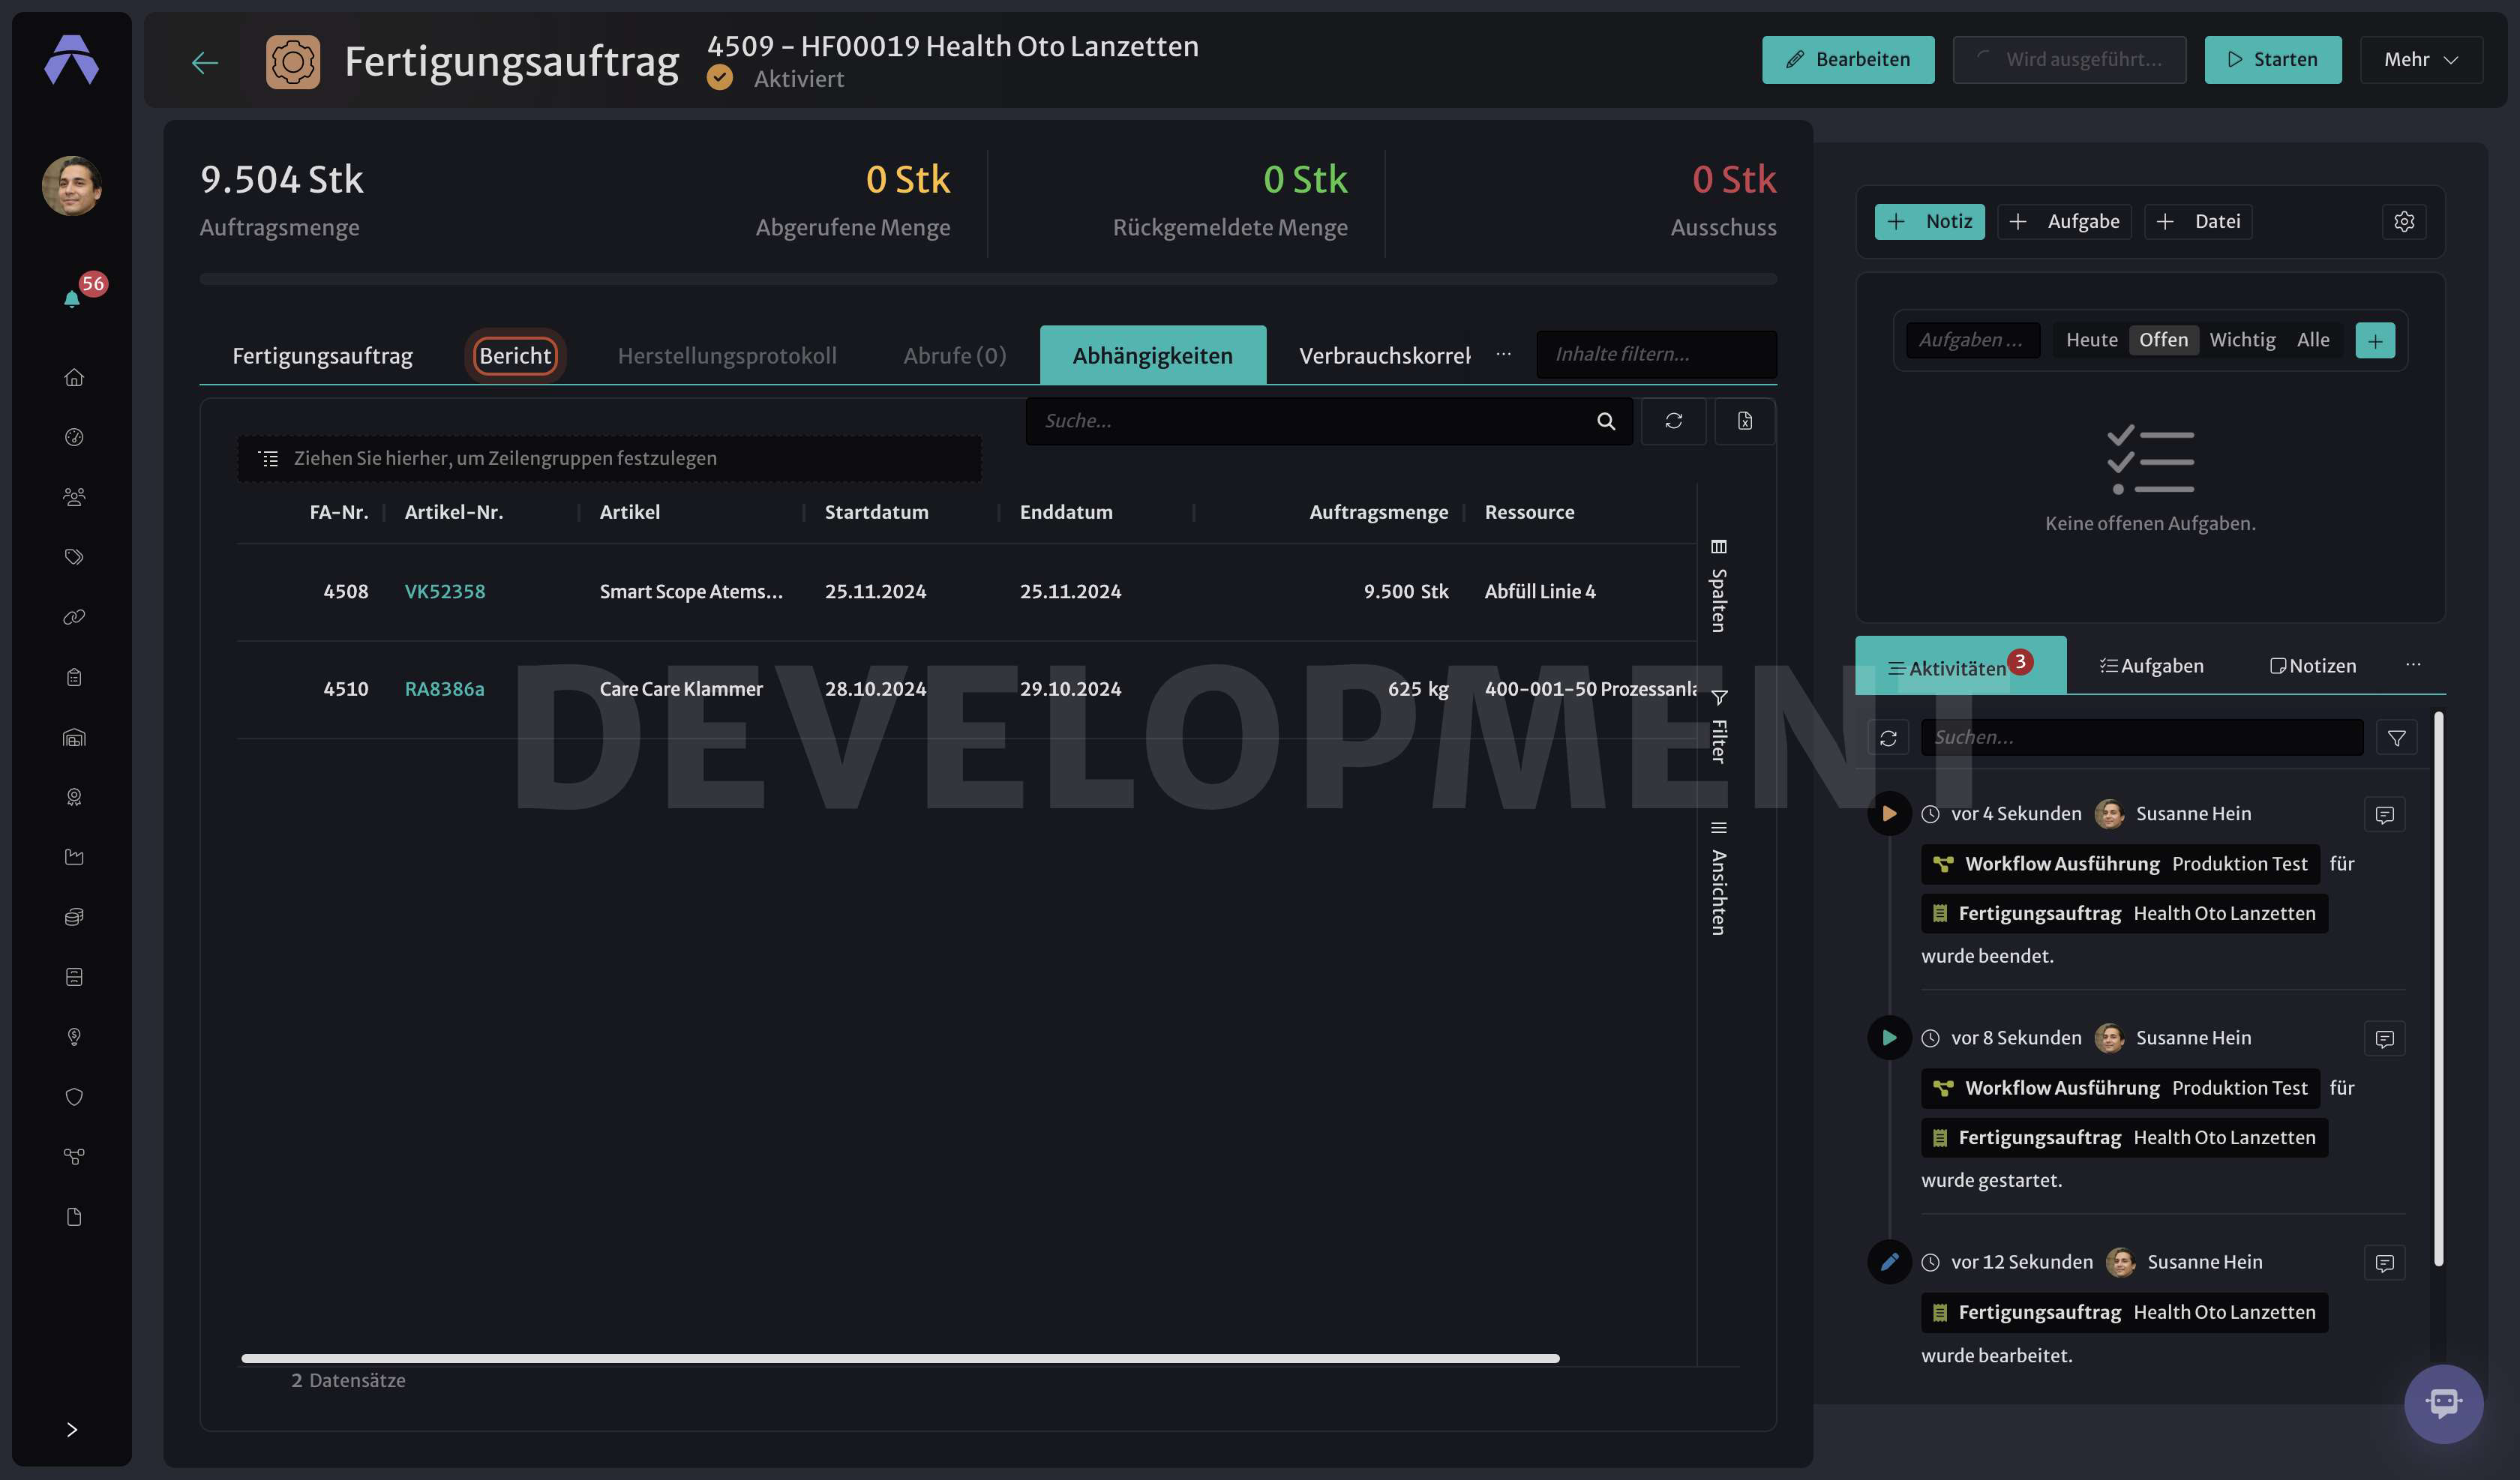Focus the Inhalte filtern field
The width and height of the screenshot is (2520, 1480).
click(1656, 354)
